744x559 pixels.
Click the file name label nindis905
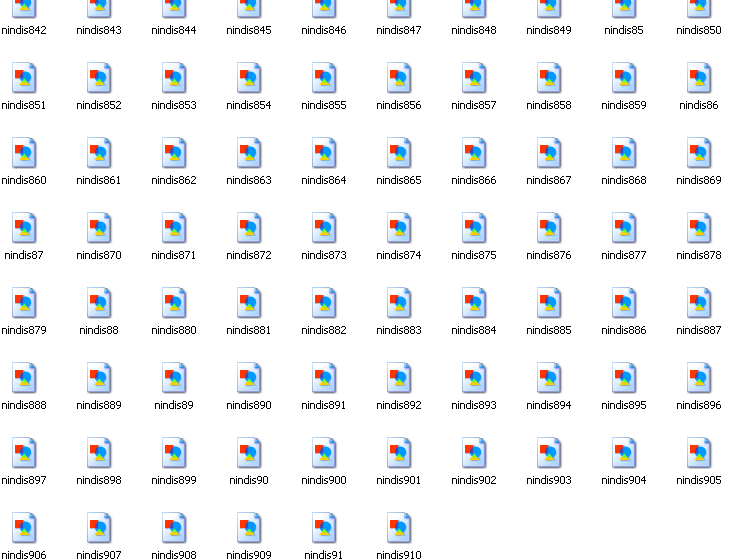pos(698,480)
